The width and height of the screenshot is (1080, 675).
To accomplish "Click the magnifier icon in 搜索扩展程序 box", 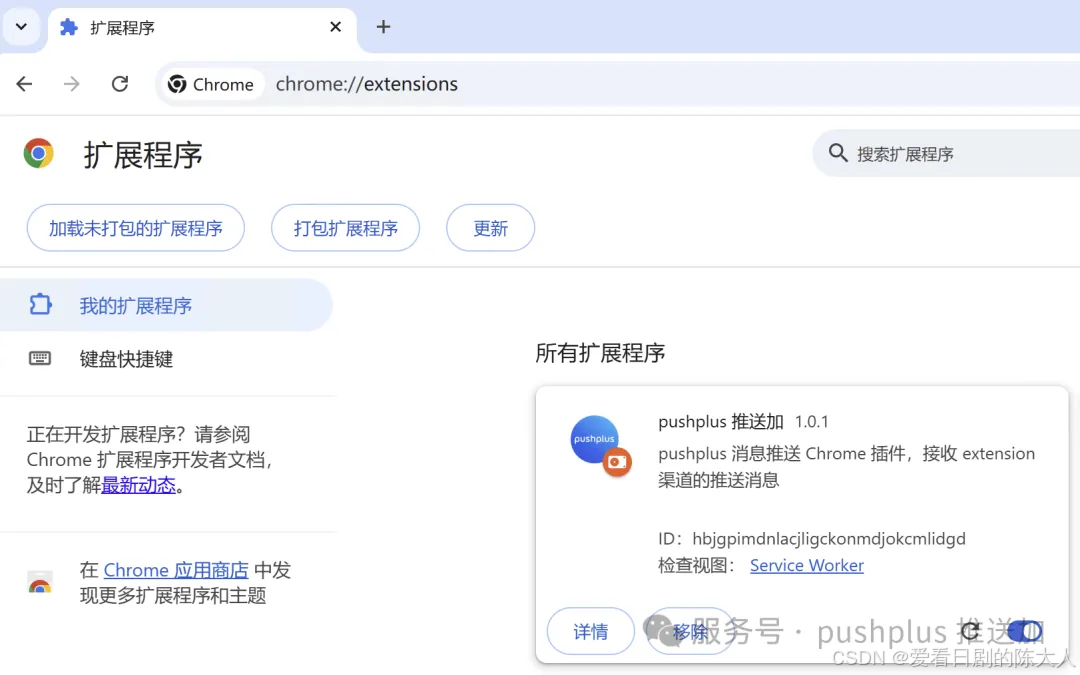I will [x=838, y=153].
